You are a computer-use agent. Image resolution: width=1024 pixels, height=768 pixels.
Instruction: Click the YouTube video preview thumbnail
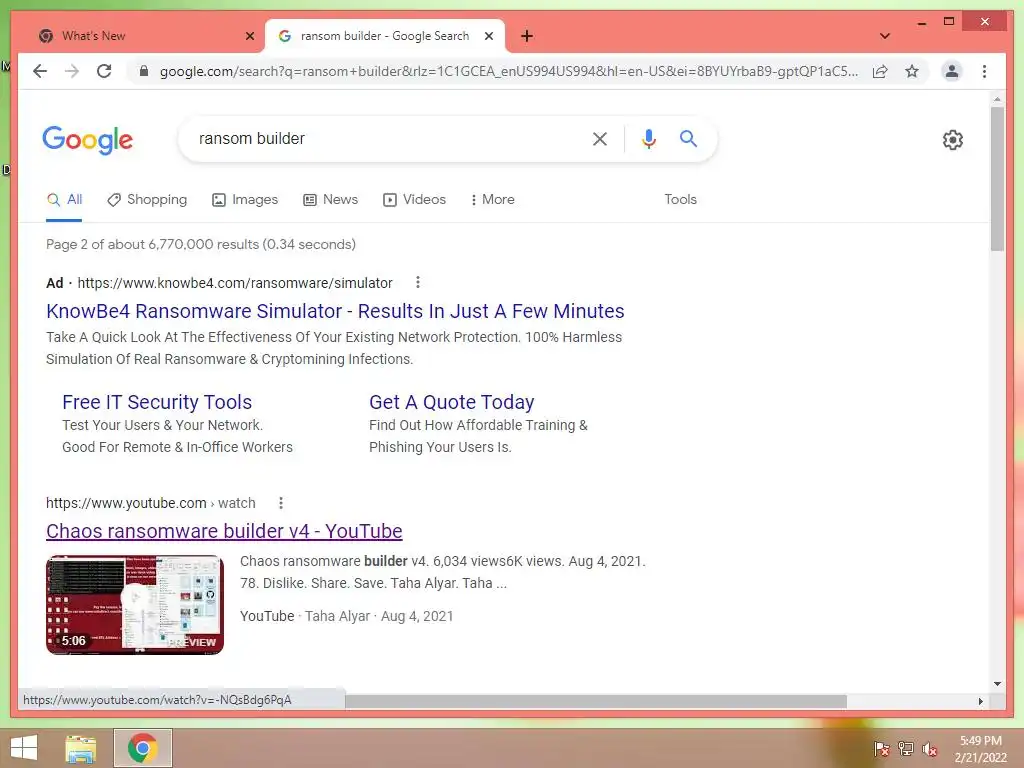coord(135,605)
